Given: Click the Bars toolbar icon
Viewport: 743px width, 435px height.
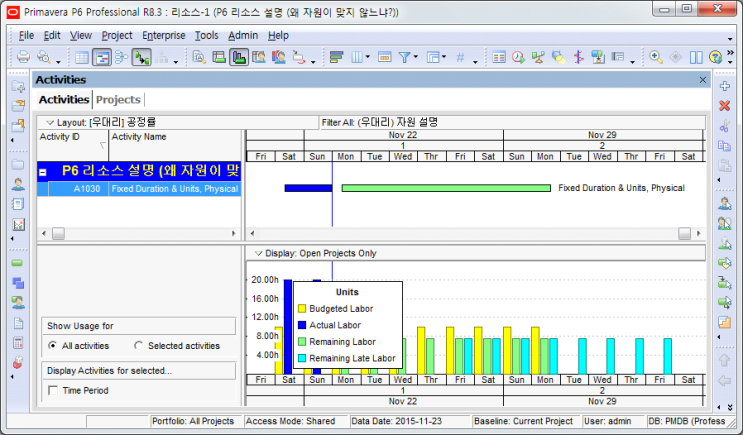Looking at the screenshot, I should 336,58.
